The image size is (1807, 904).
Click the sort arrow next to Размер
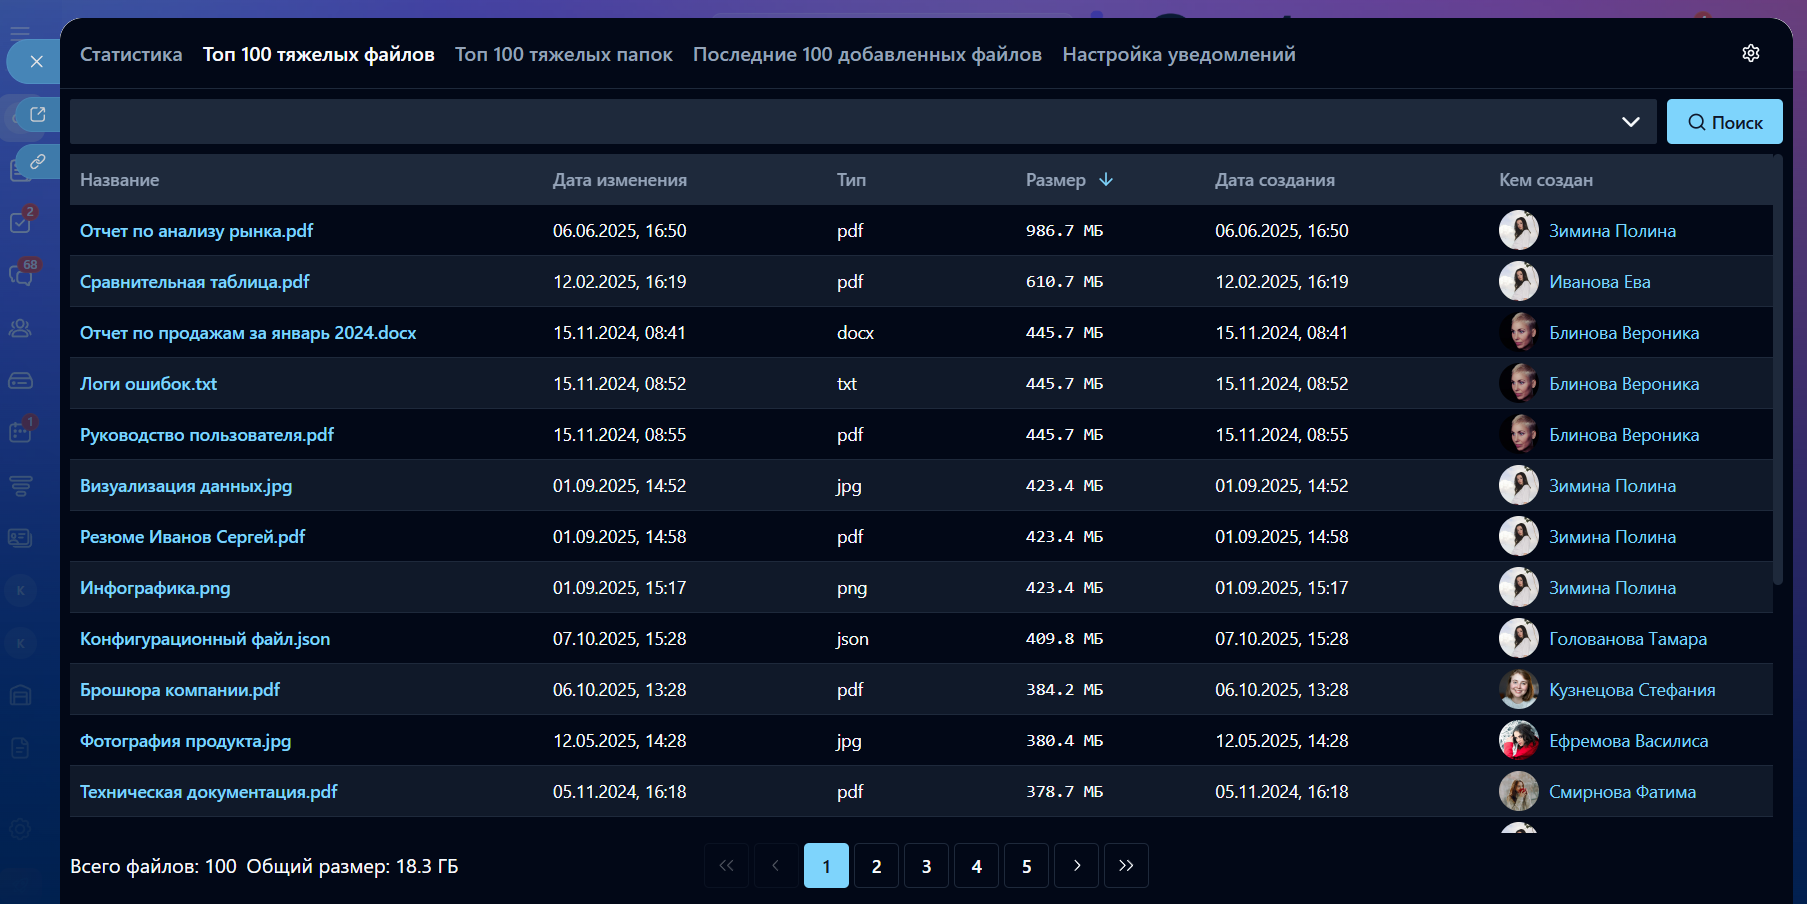pos(1106,180)
